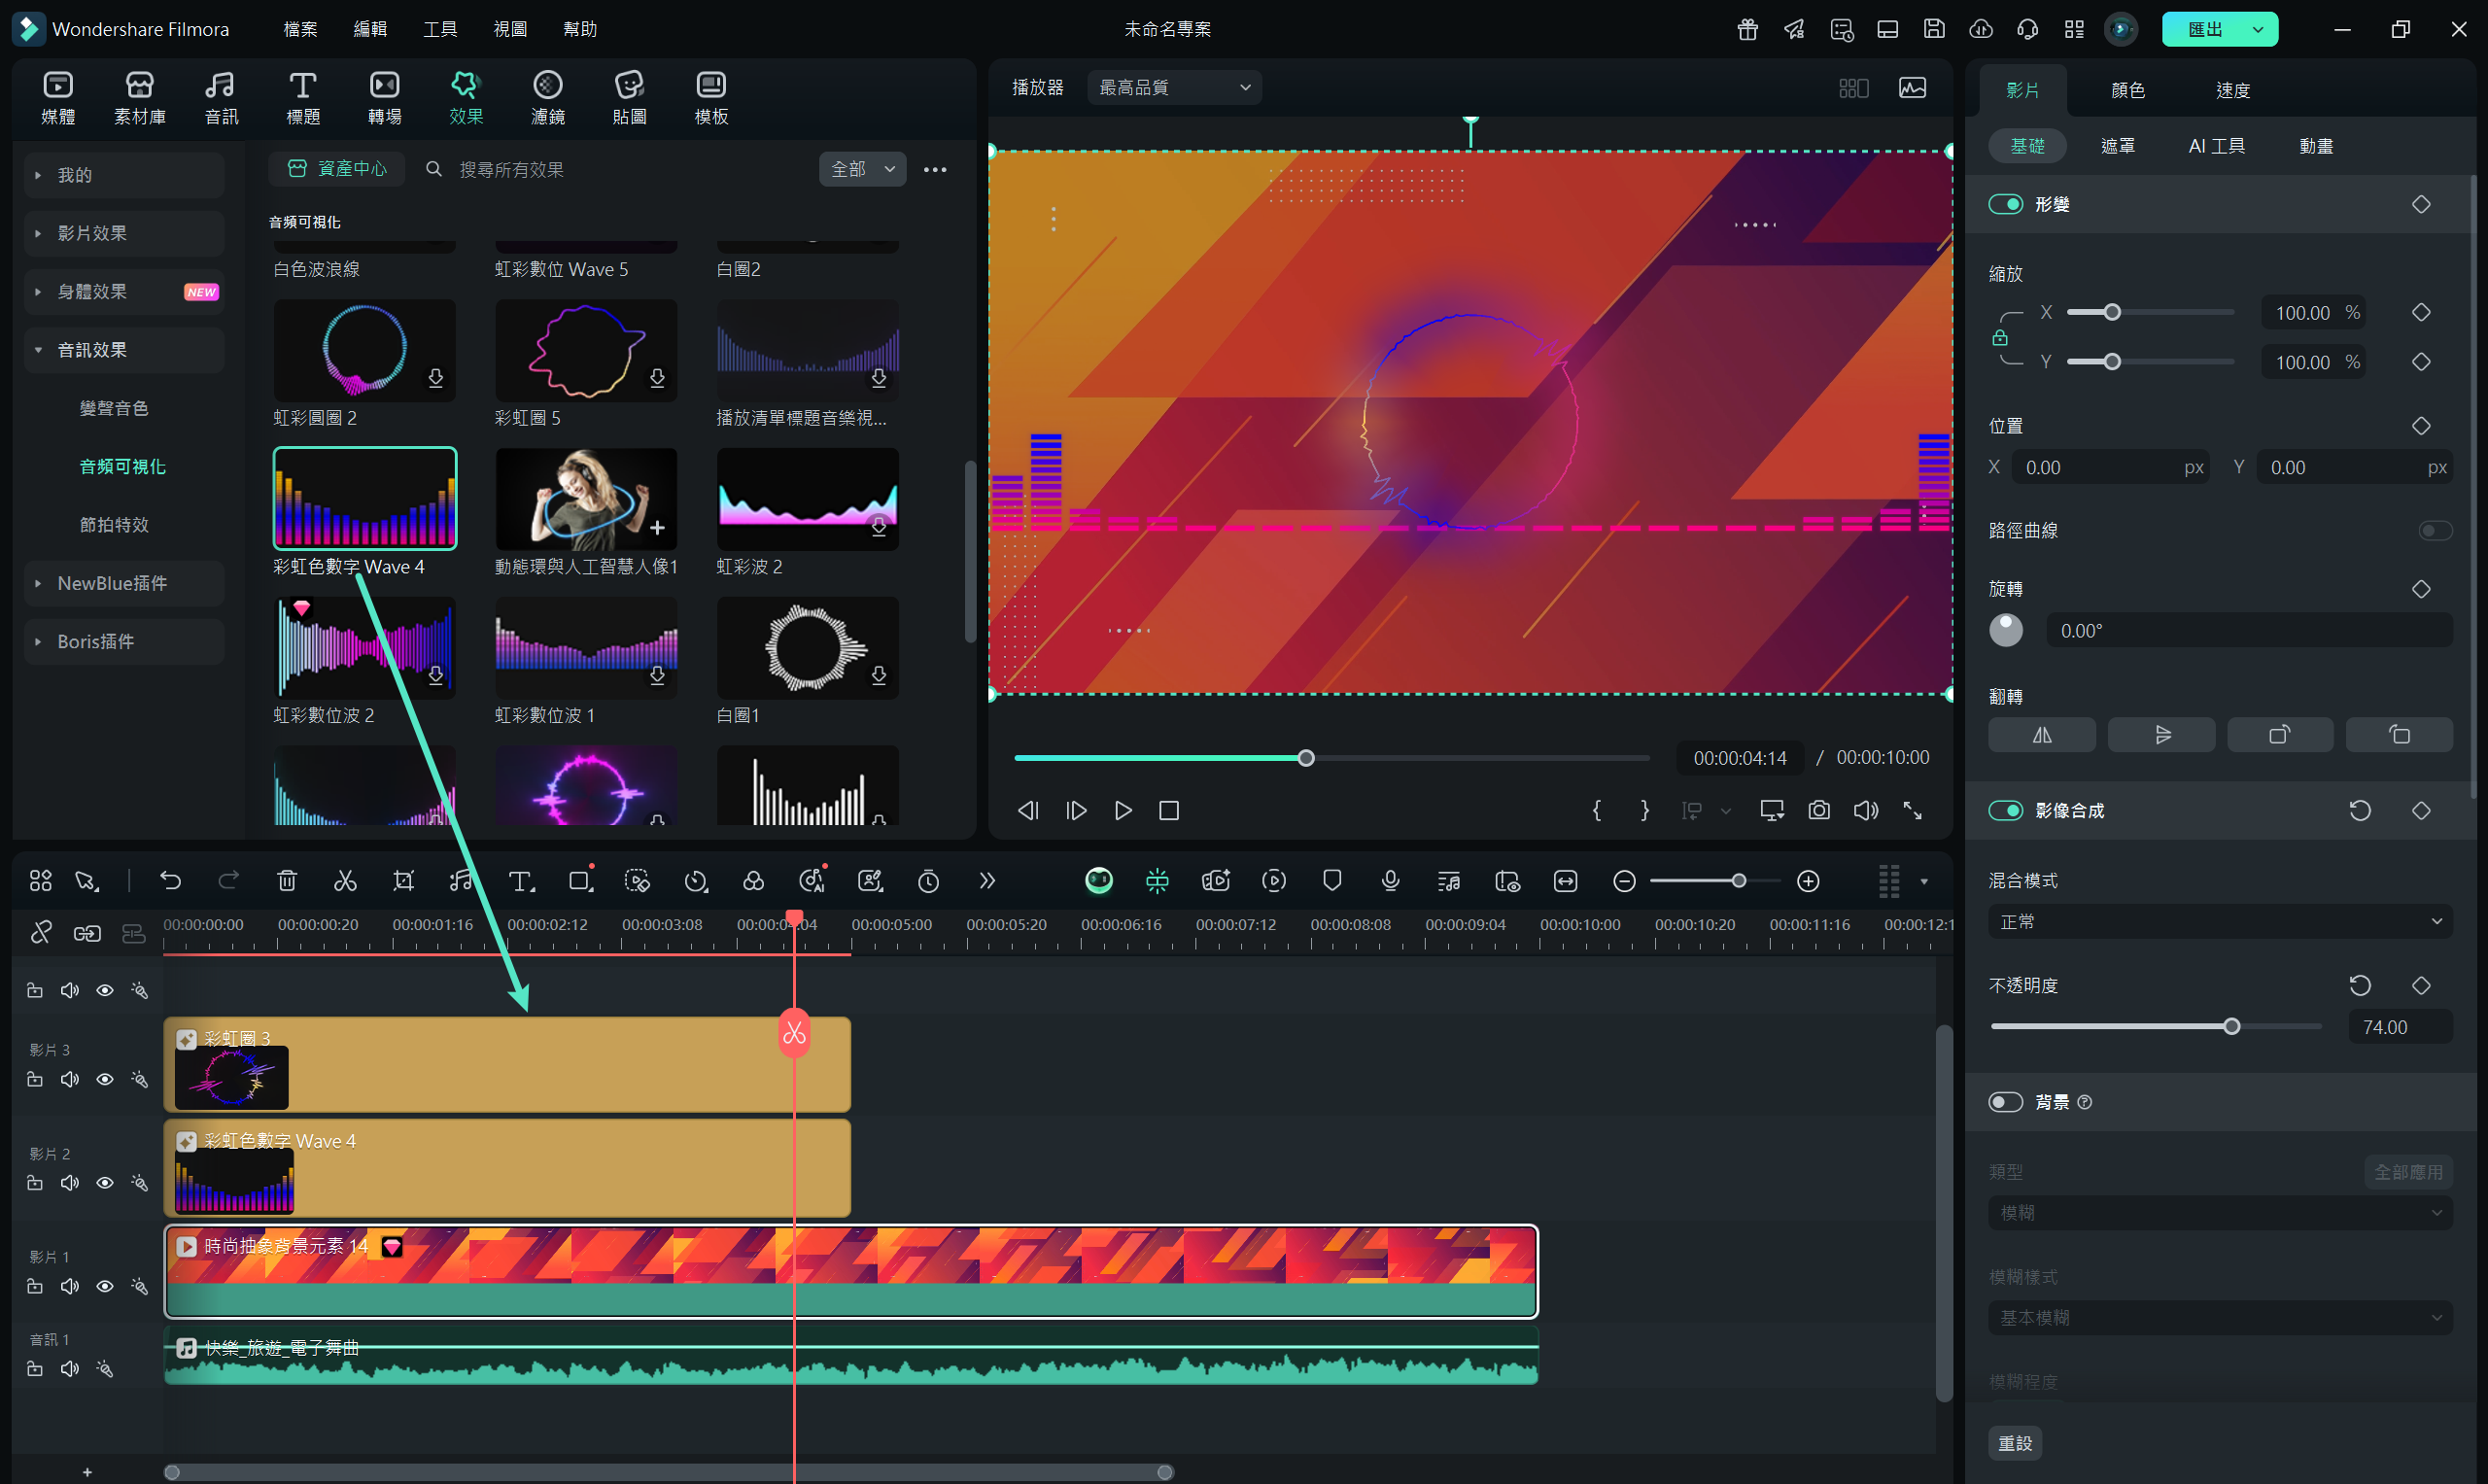The height and width of the screenshot is (1484, 2488).
Task: Collapse the 音訊效果 category
Action: click(x=124, y=350)
